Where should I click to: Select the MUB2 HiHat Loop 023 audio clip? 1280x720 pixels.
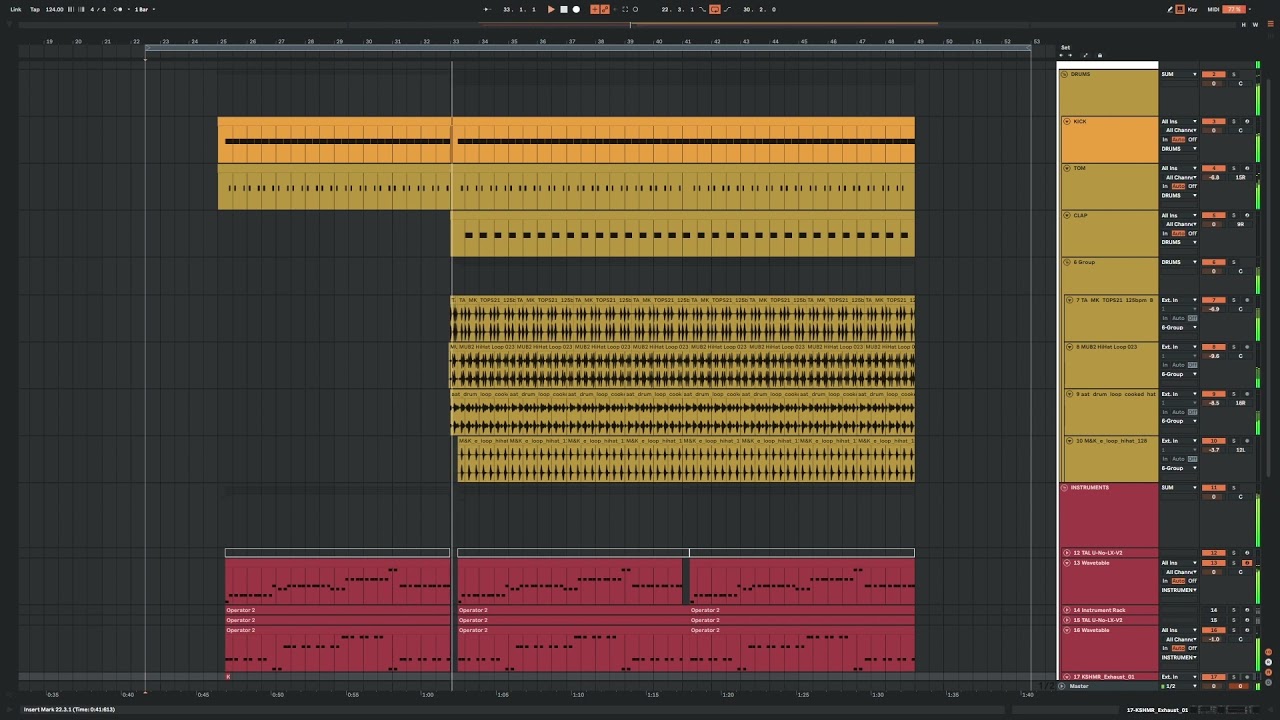[683, 364]
